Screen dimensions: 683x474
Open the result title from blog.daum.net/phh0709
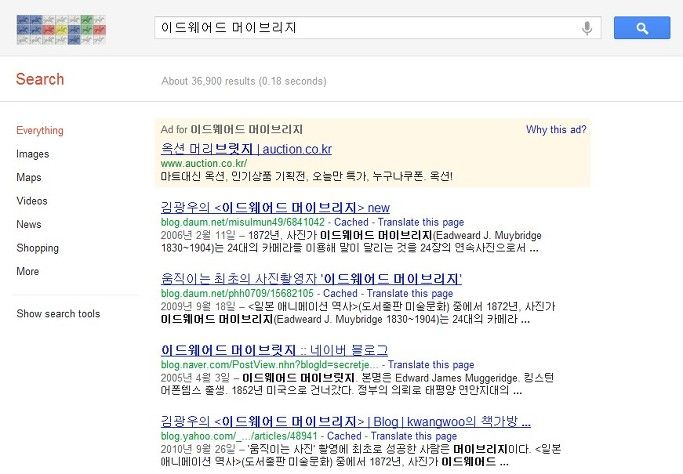(x=311, y=278)
